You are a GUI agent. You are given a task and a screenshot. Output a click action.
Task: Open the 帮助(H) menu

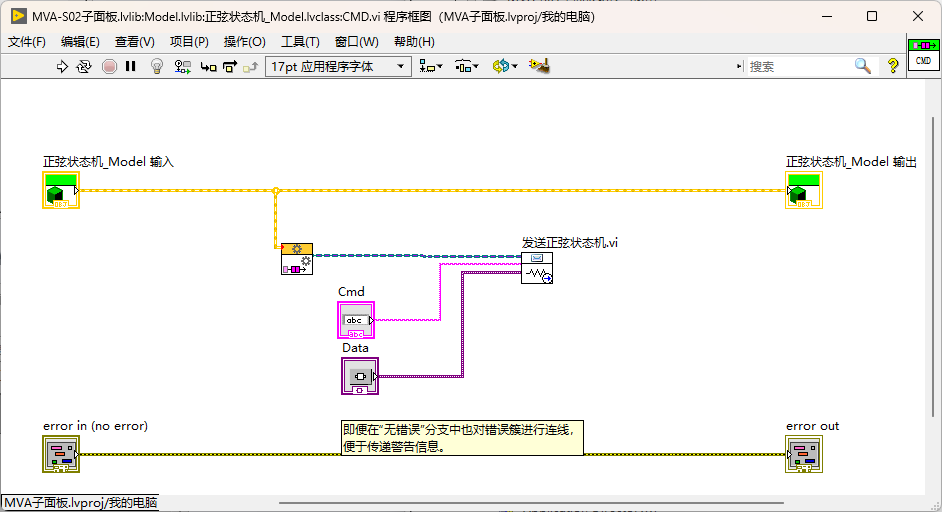[x=414, y=41]
